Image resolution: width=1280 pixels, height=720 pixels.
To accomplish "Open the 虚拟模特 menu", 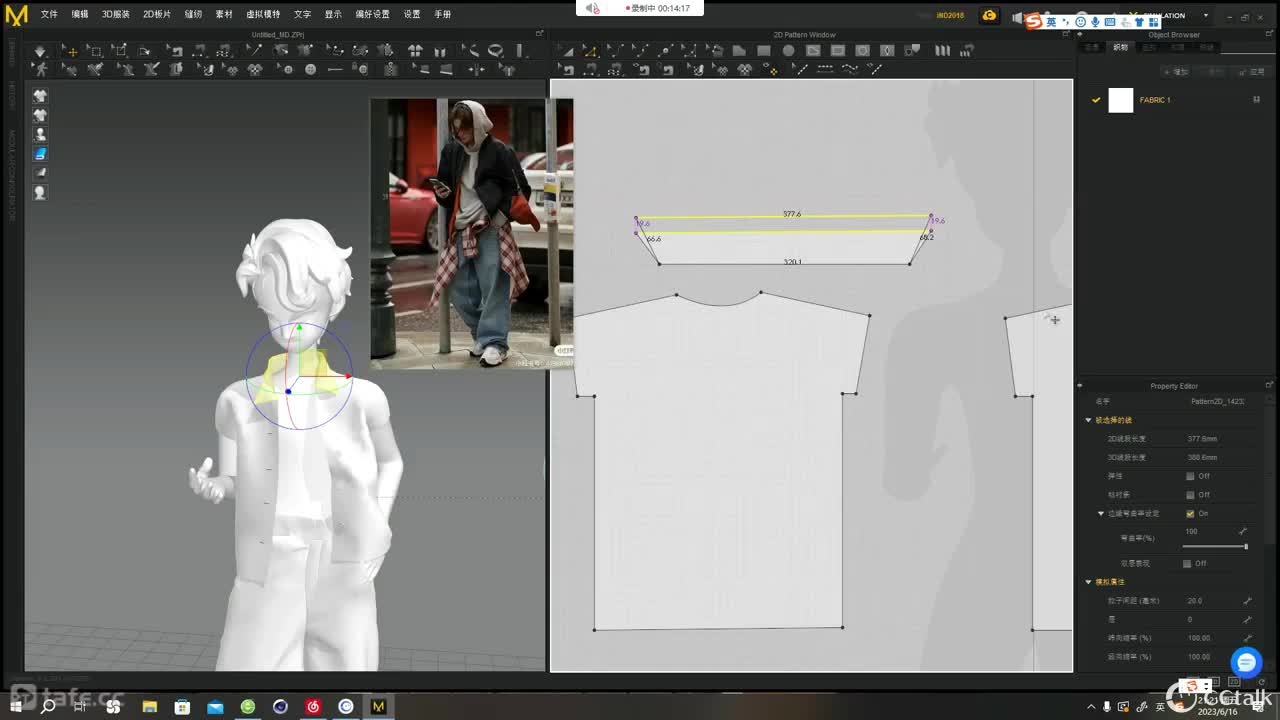I will point(263,14).
